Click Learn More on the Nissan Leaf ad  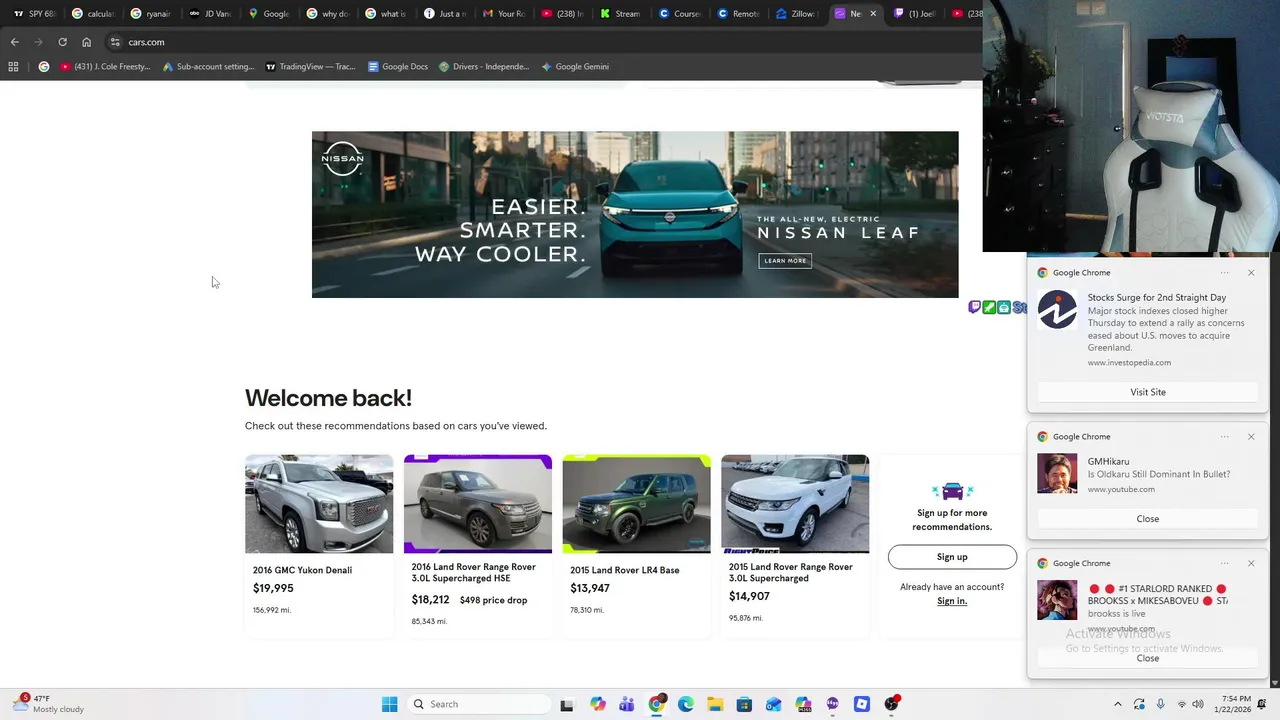785,260
